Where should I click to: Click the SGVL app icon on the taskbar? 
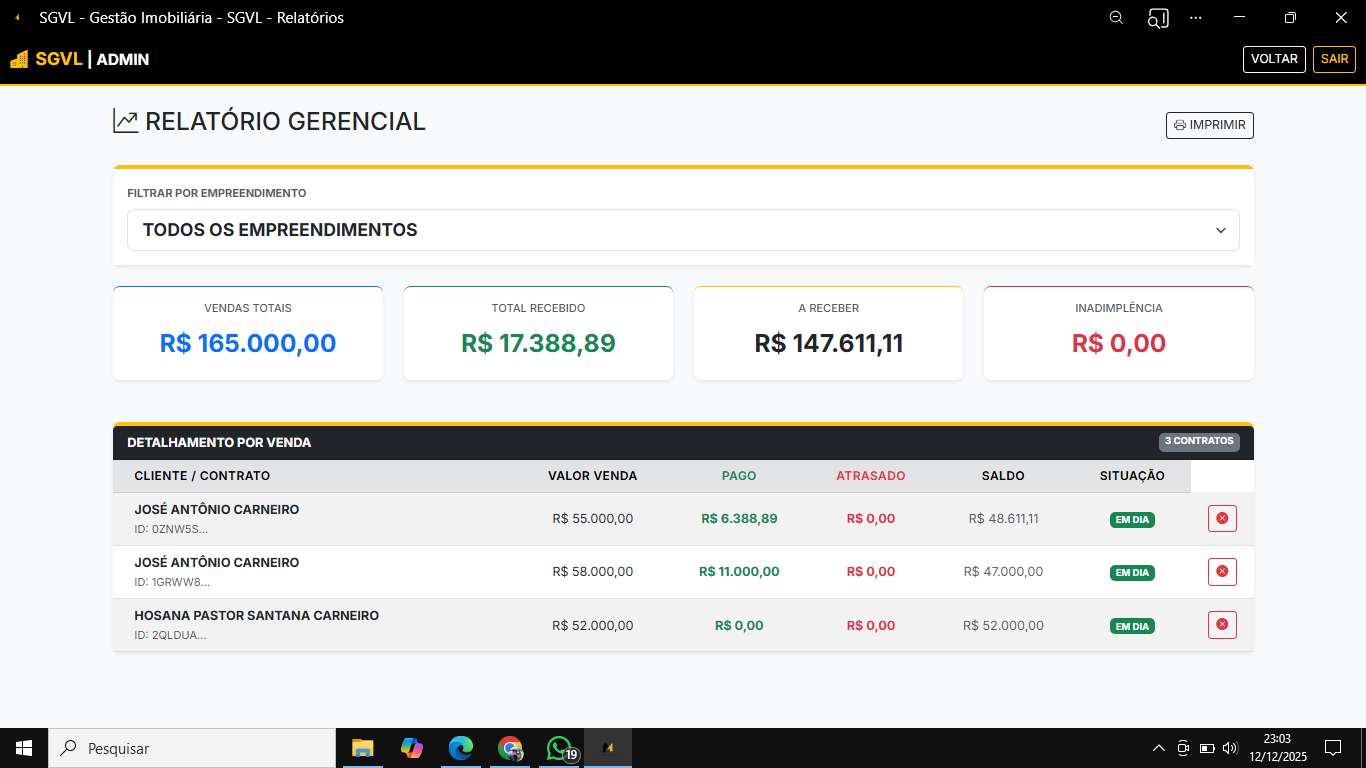(608, 747)
